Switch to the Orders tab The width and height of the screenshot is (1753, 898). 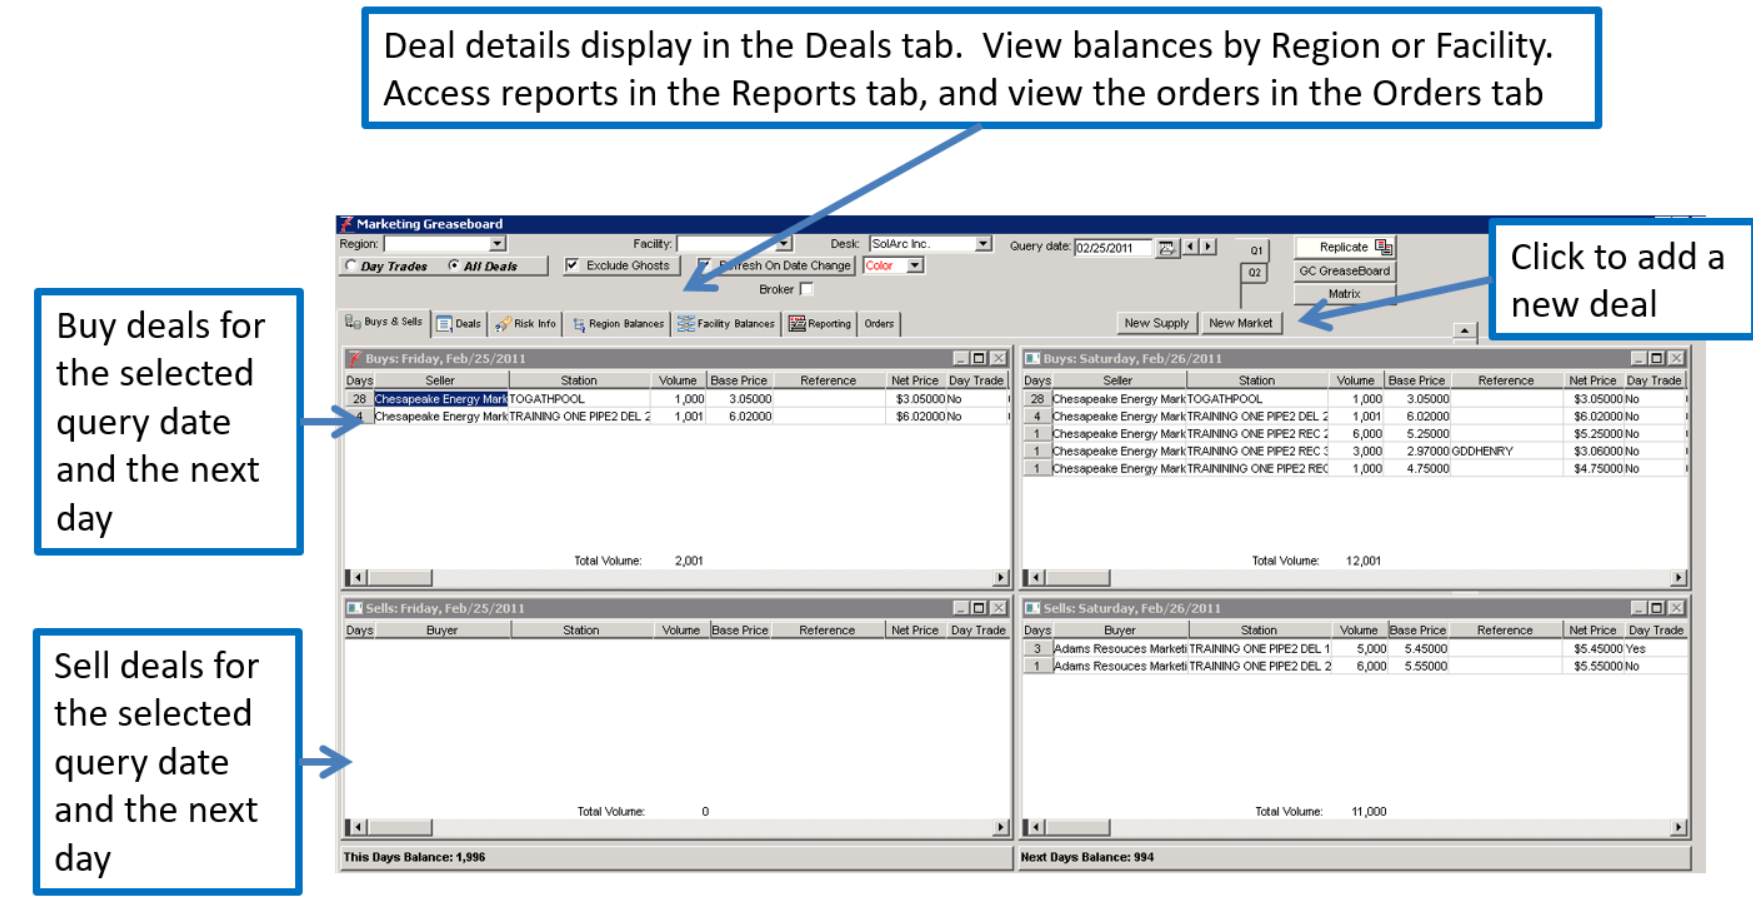879,323
